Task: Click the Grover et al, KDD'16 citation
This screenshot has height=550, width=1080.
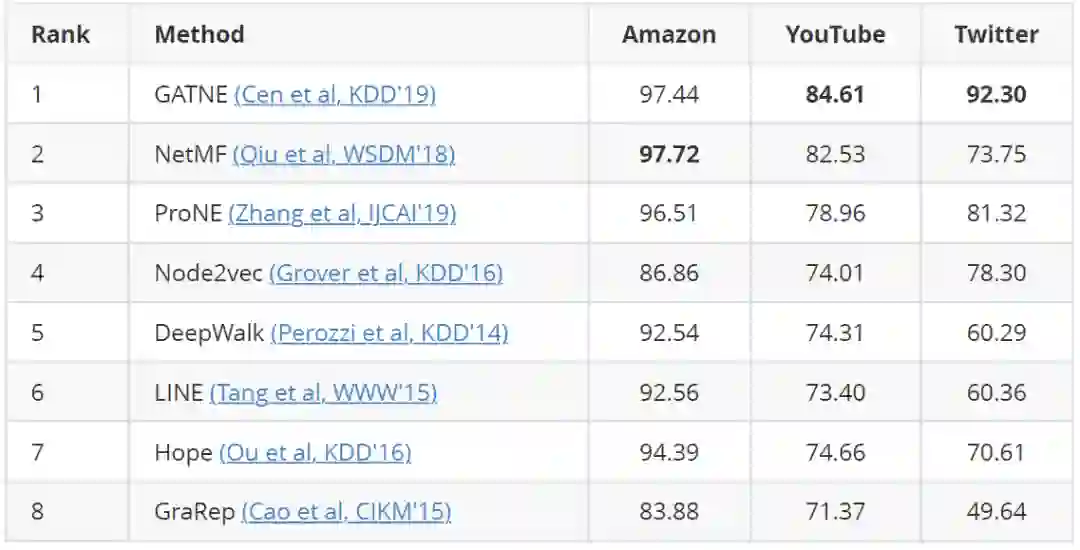Action: point(386,273)
